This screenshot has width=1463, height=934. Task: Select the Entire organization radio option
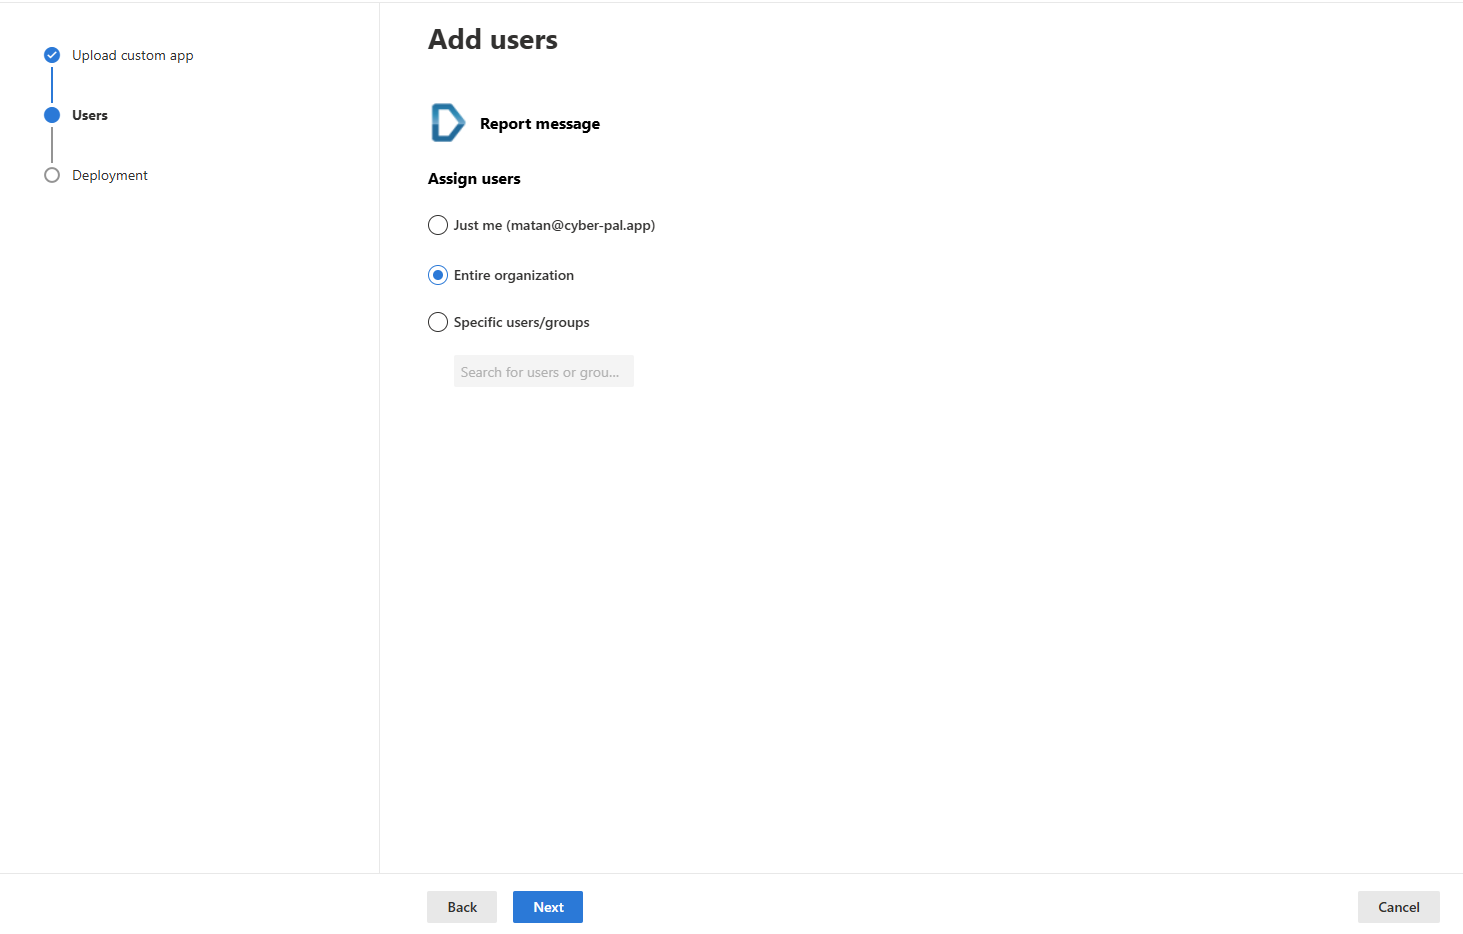pyautogui.click(x=438, y=275)
